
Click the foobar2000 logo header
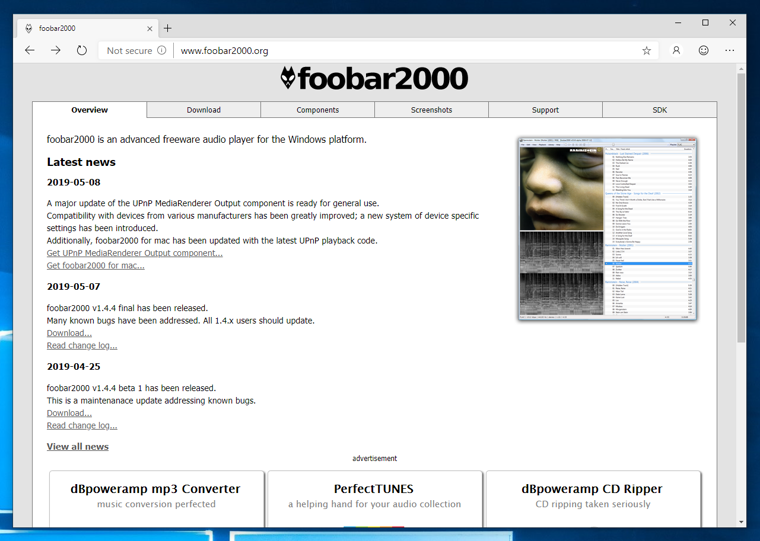coord(374,79)
